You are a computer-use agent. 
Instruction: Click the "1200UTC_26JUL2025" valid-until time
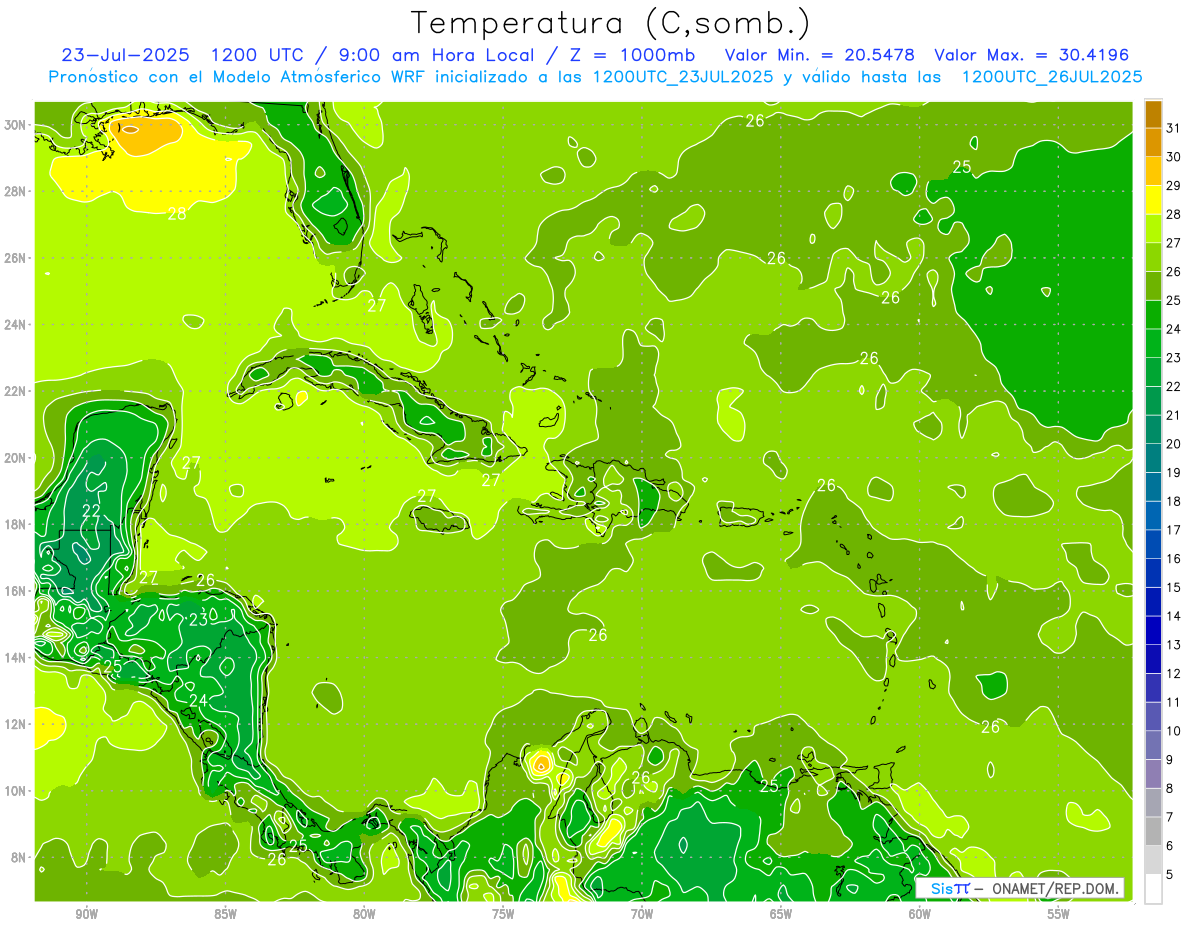click(1052, 77)
